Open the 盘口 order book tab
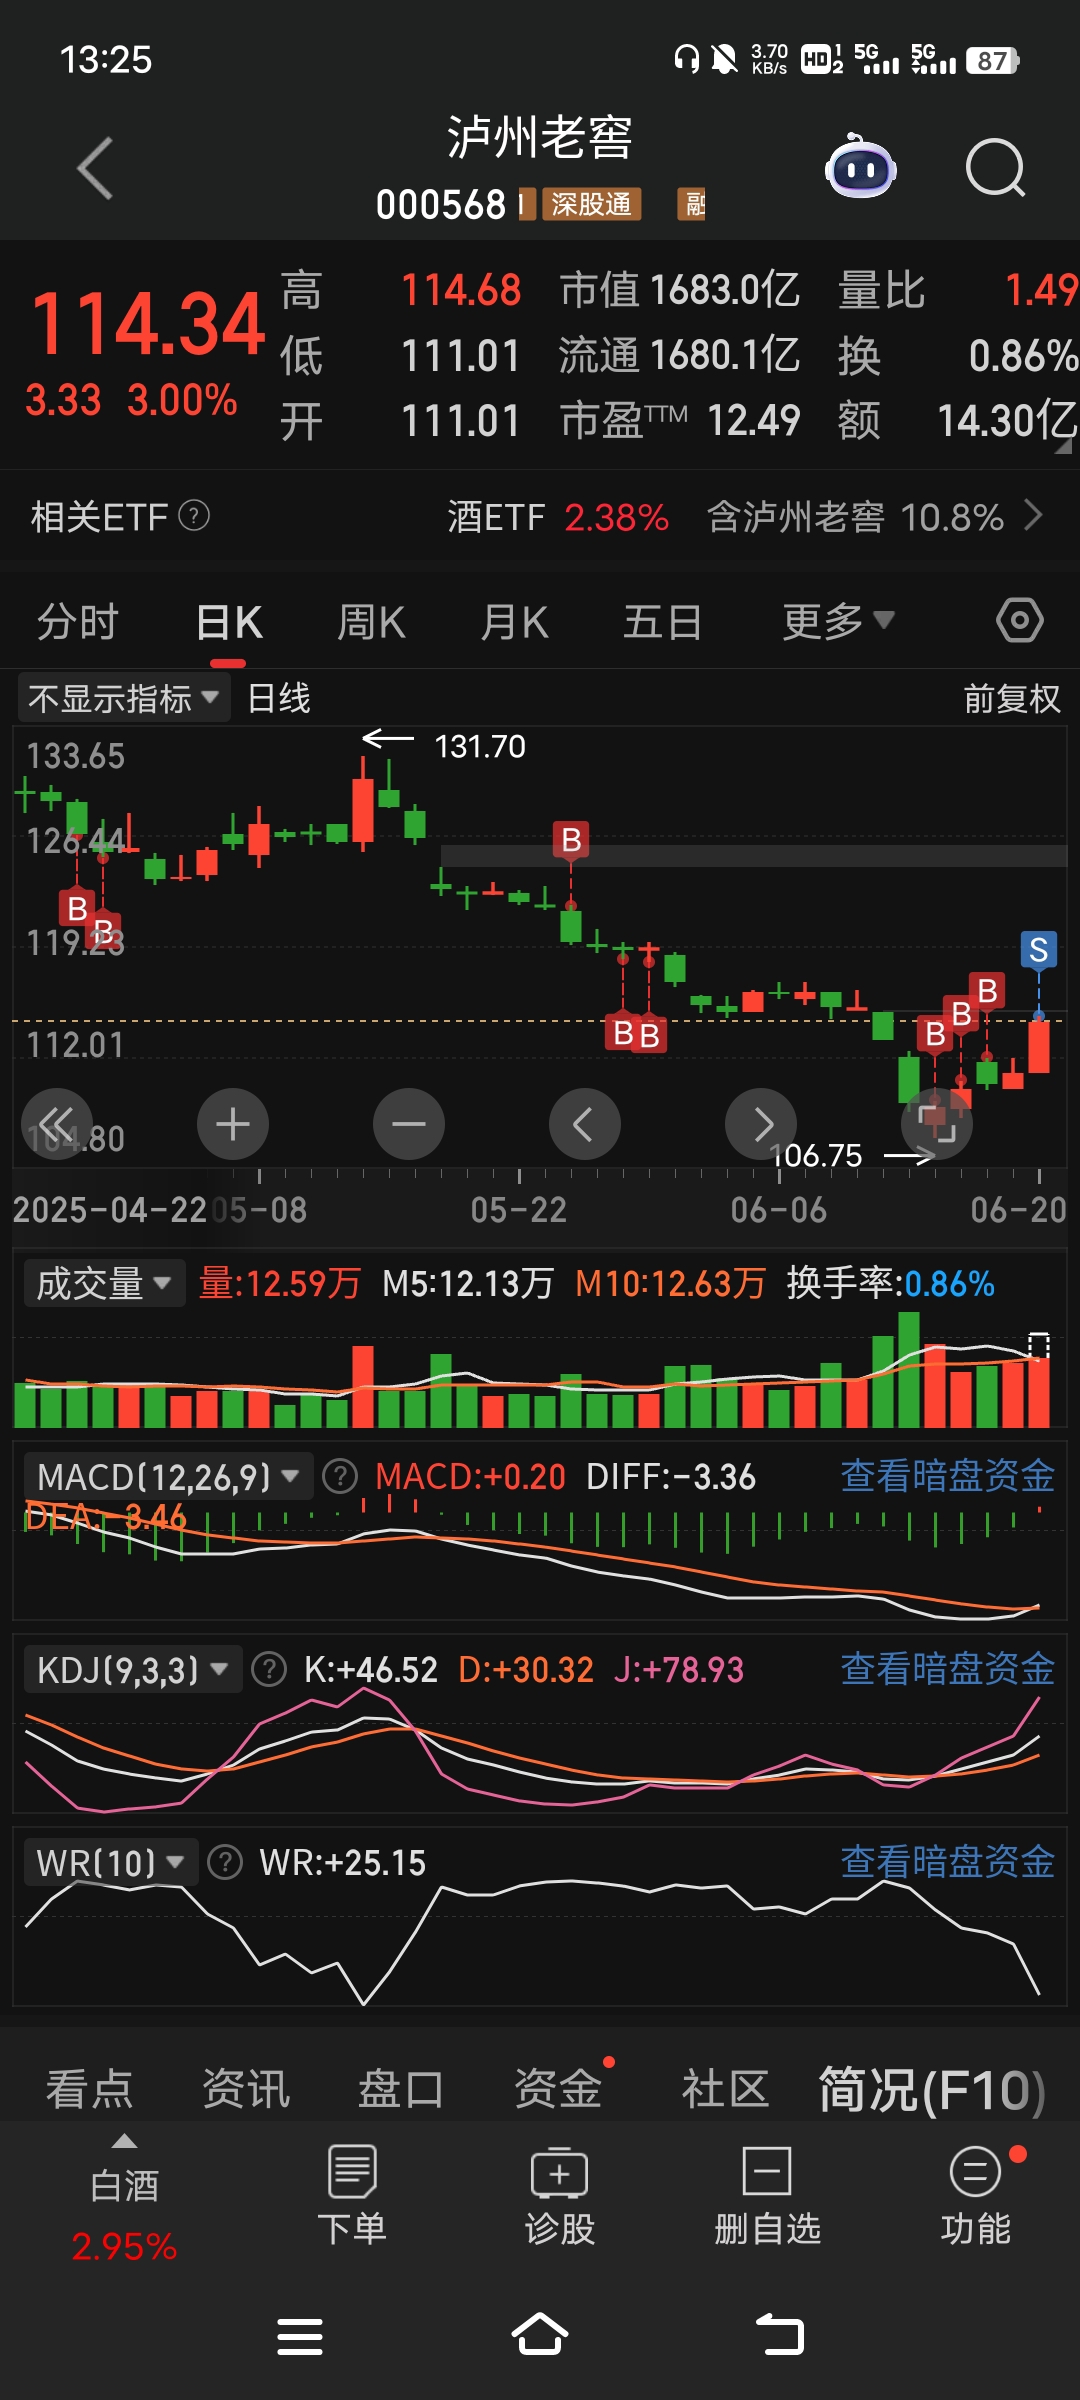Image resolution: width=1080 pixels, height=2400 pixels. pos(401,2089)
